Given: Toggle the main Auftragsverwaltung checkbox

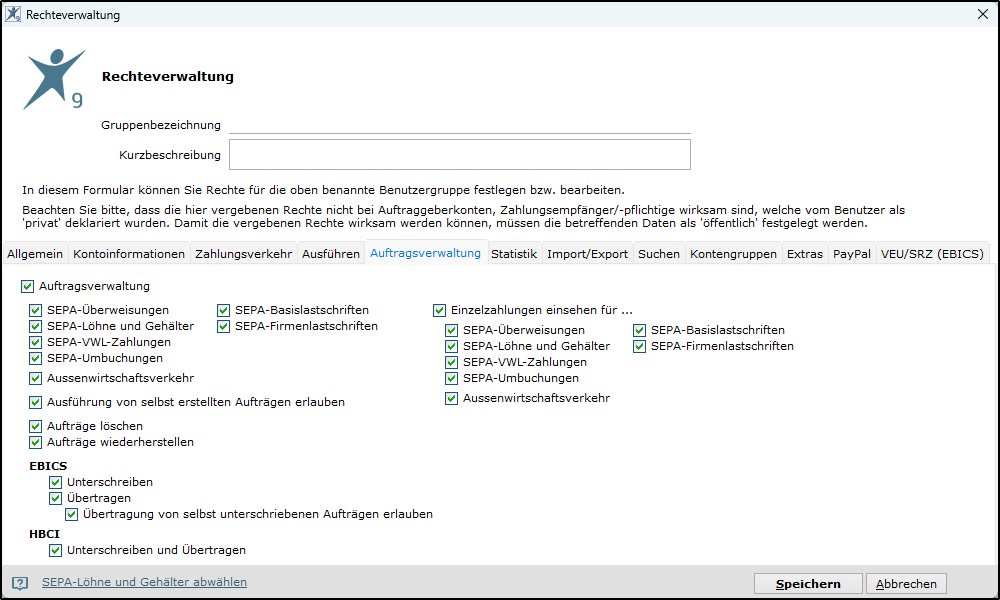Looking at the screenshot, I should 27,286.
